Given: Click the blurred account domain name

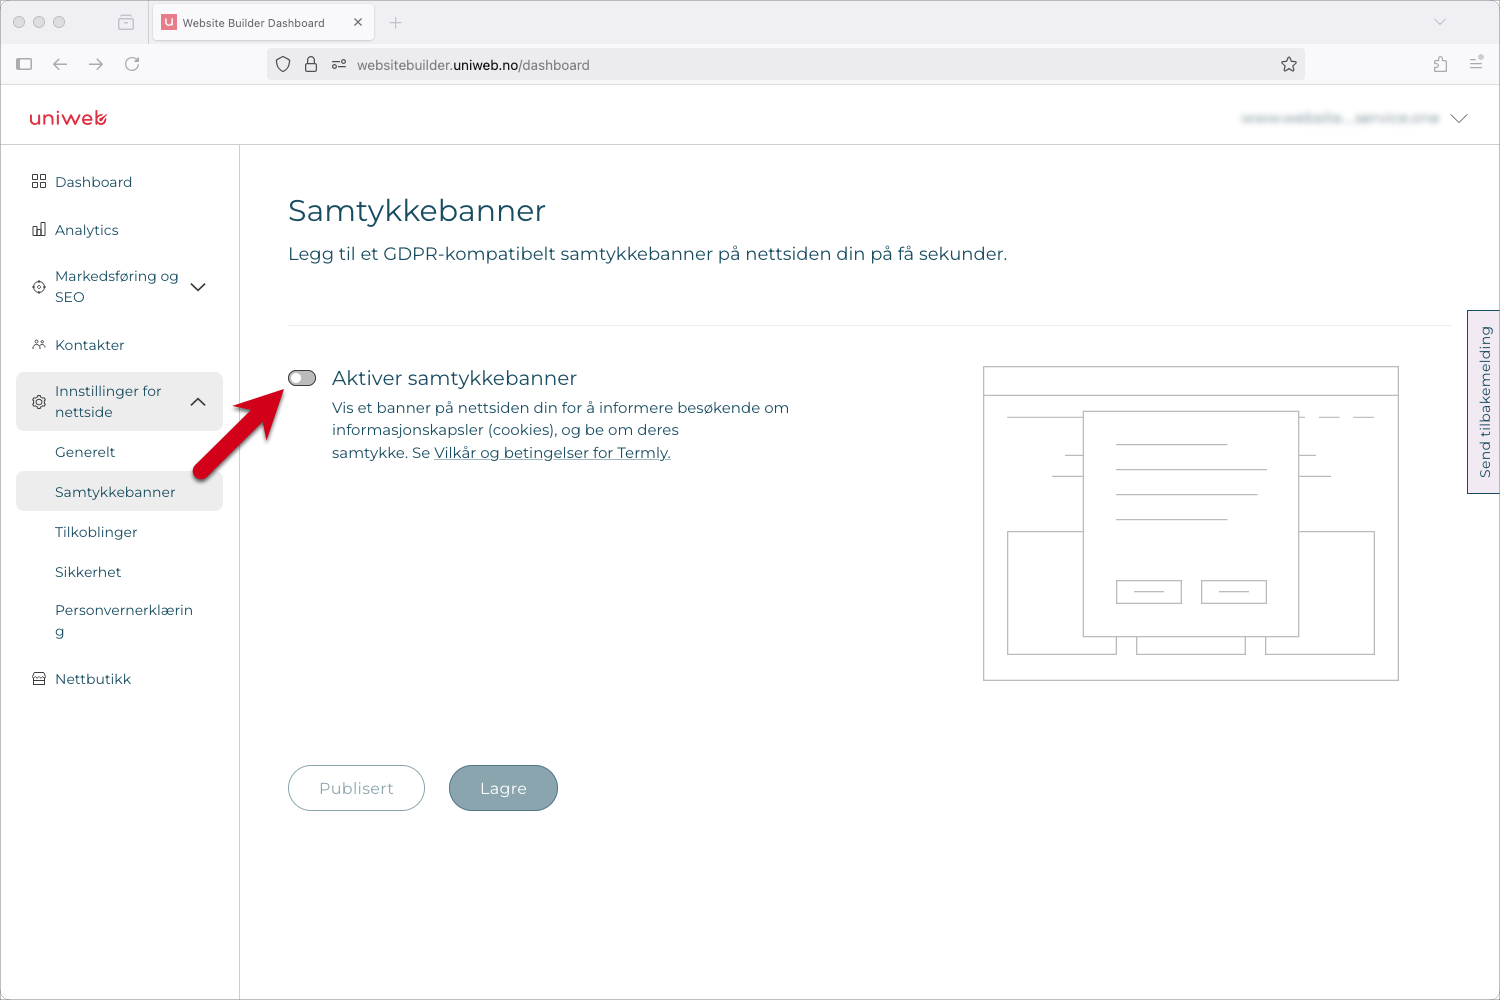Looking at the screenshot, I should click(1340, 118).
